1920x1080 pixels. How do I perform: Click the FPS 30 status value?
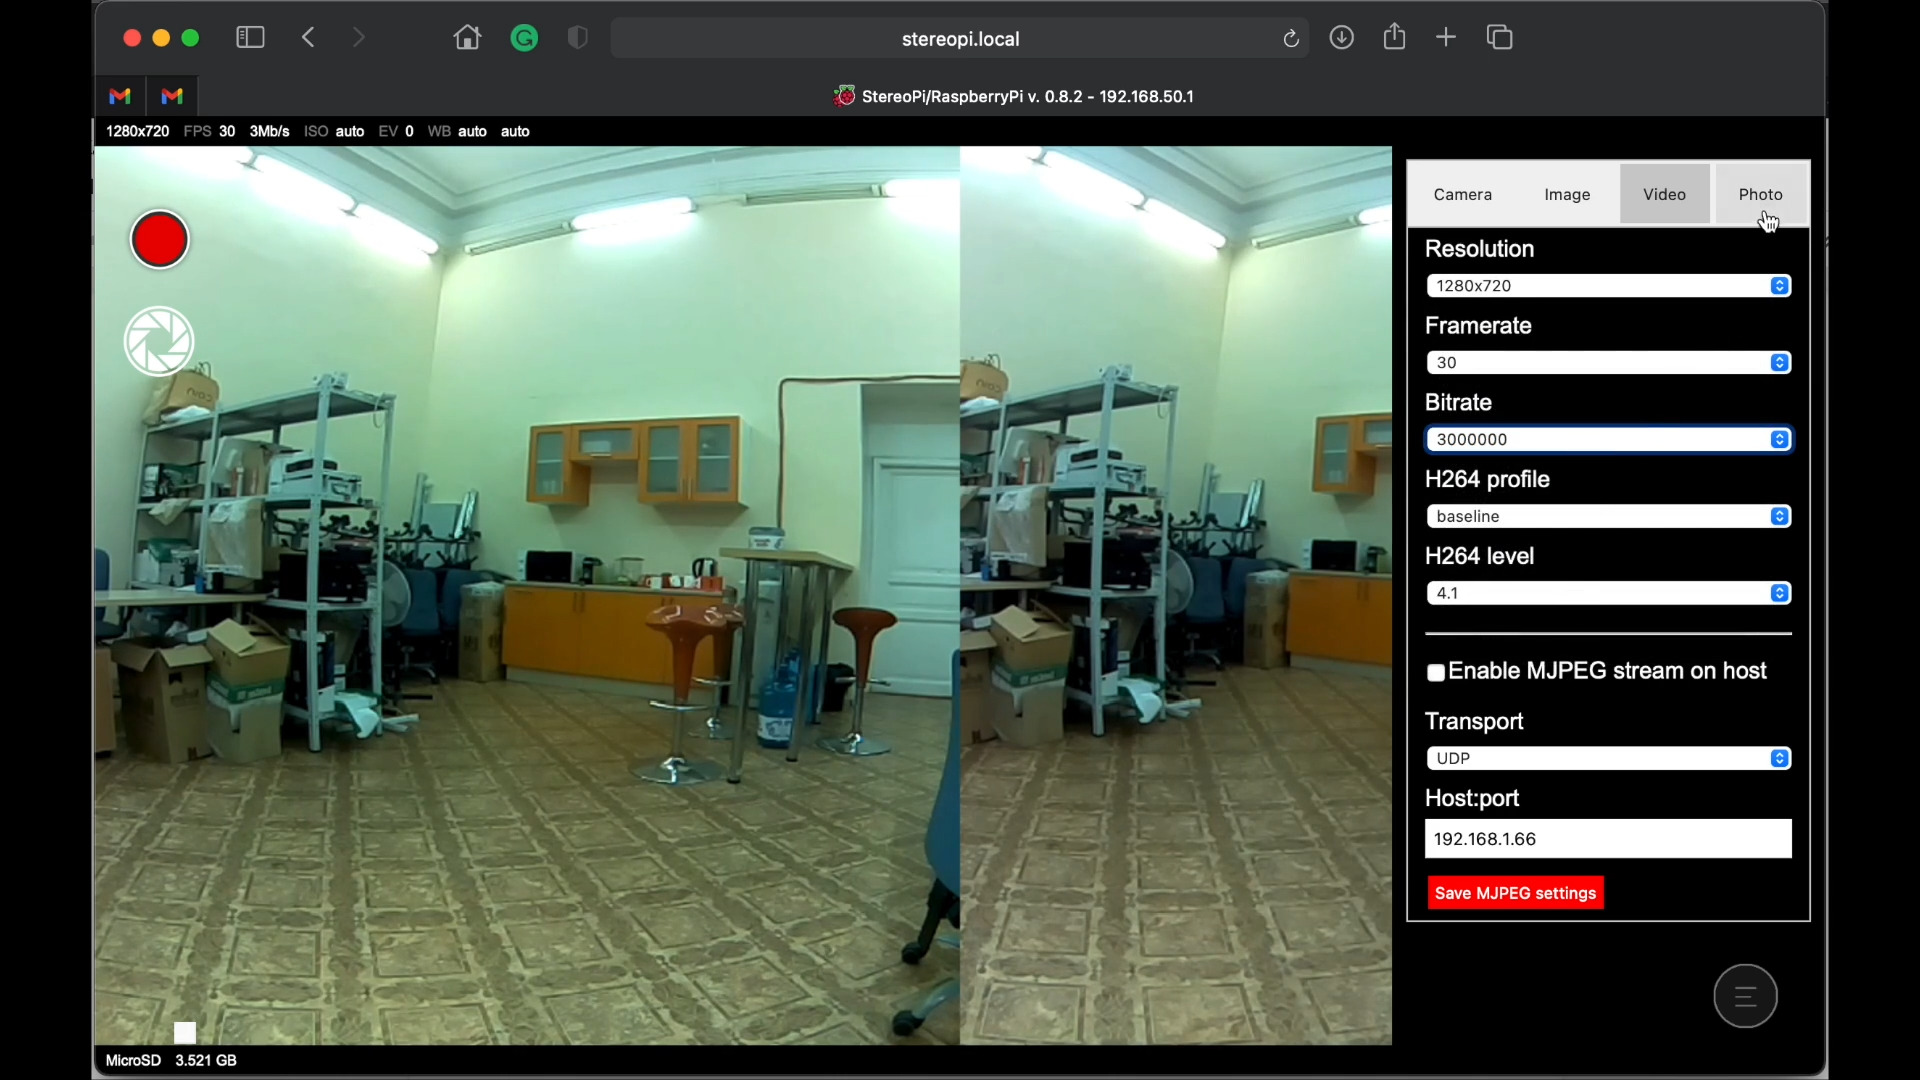pos(210,131)
